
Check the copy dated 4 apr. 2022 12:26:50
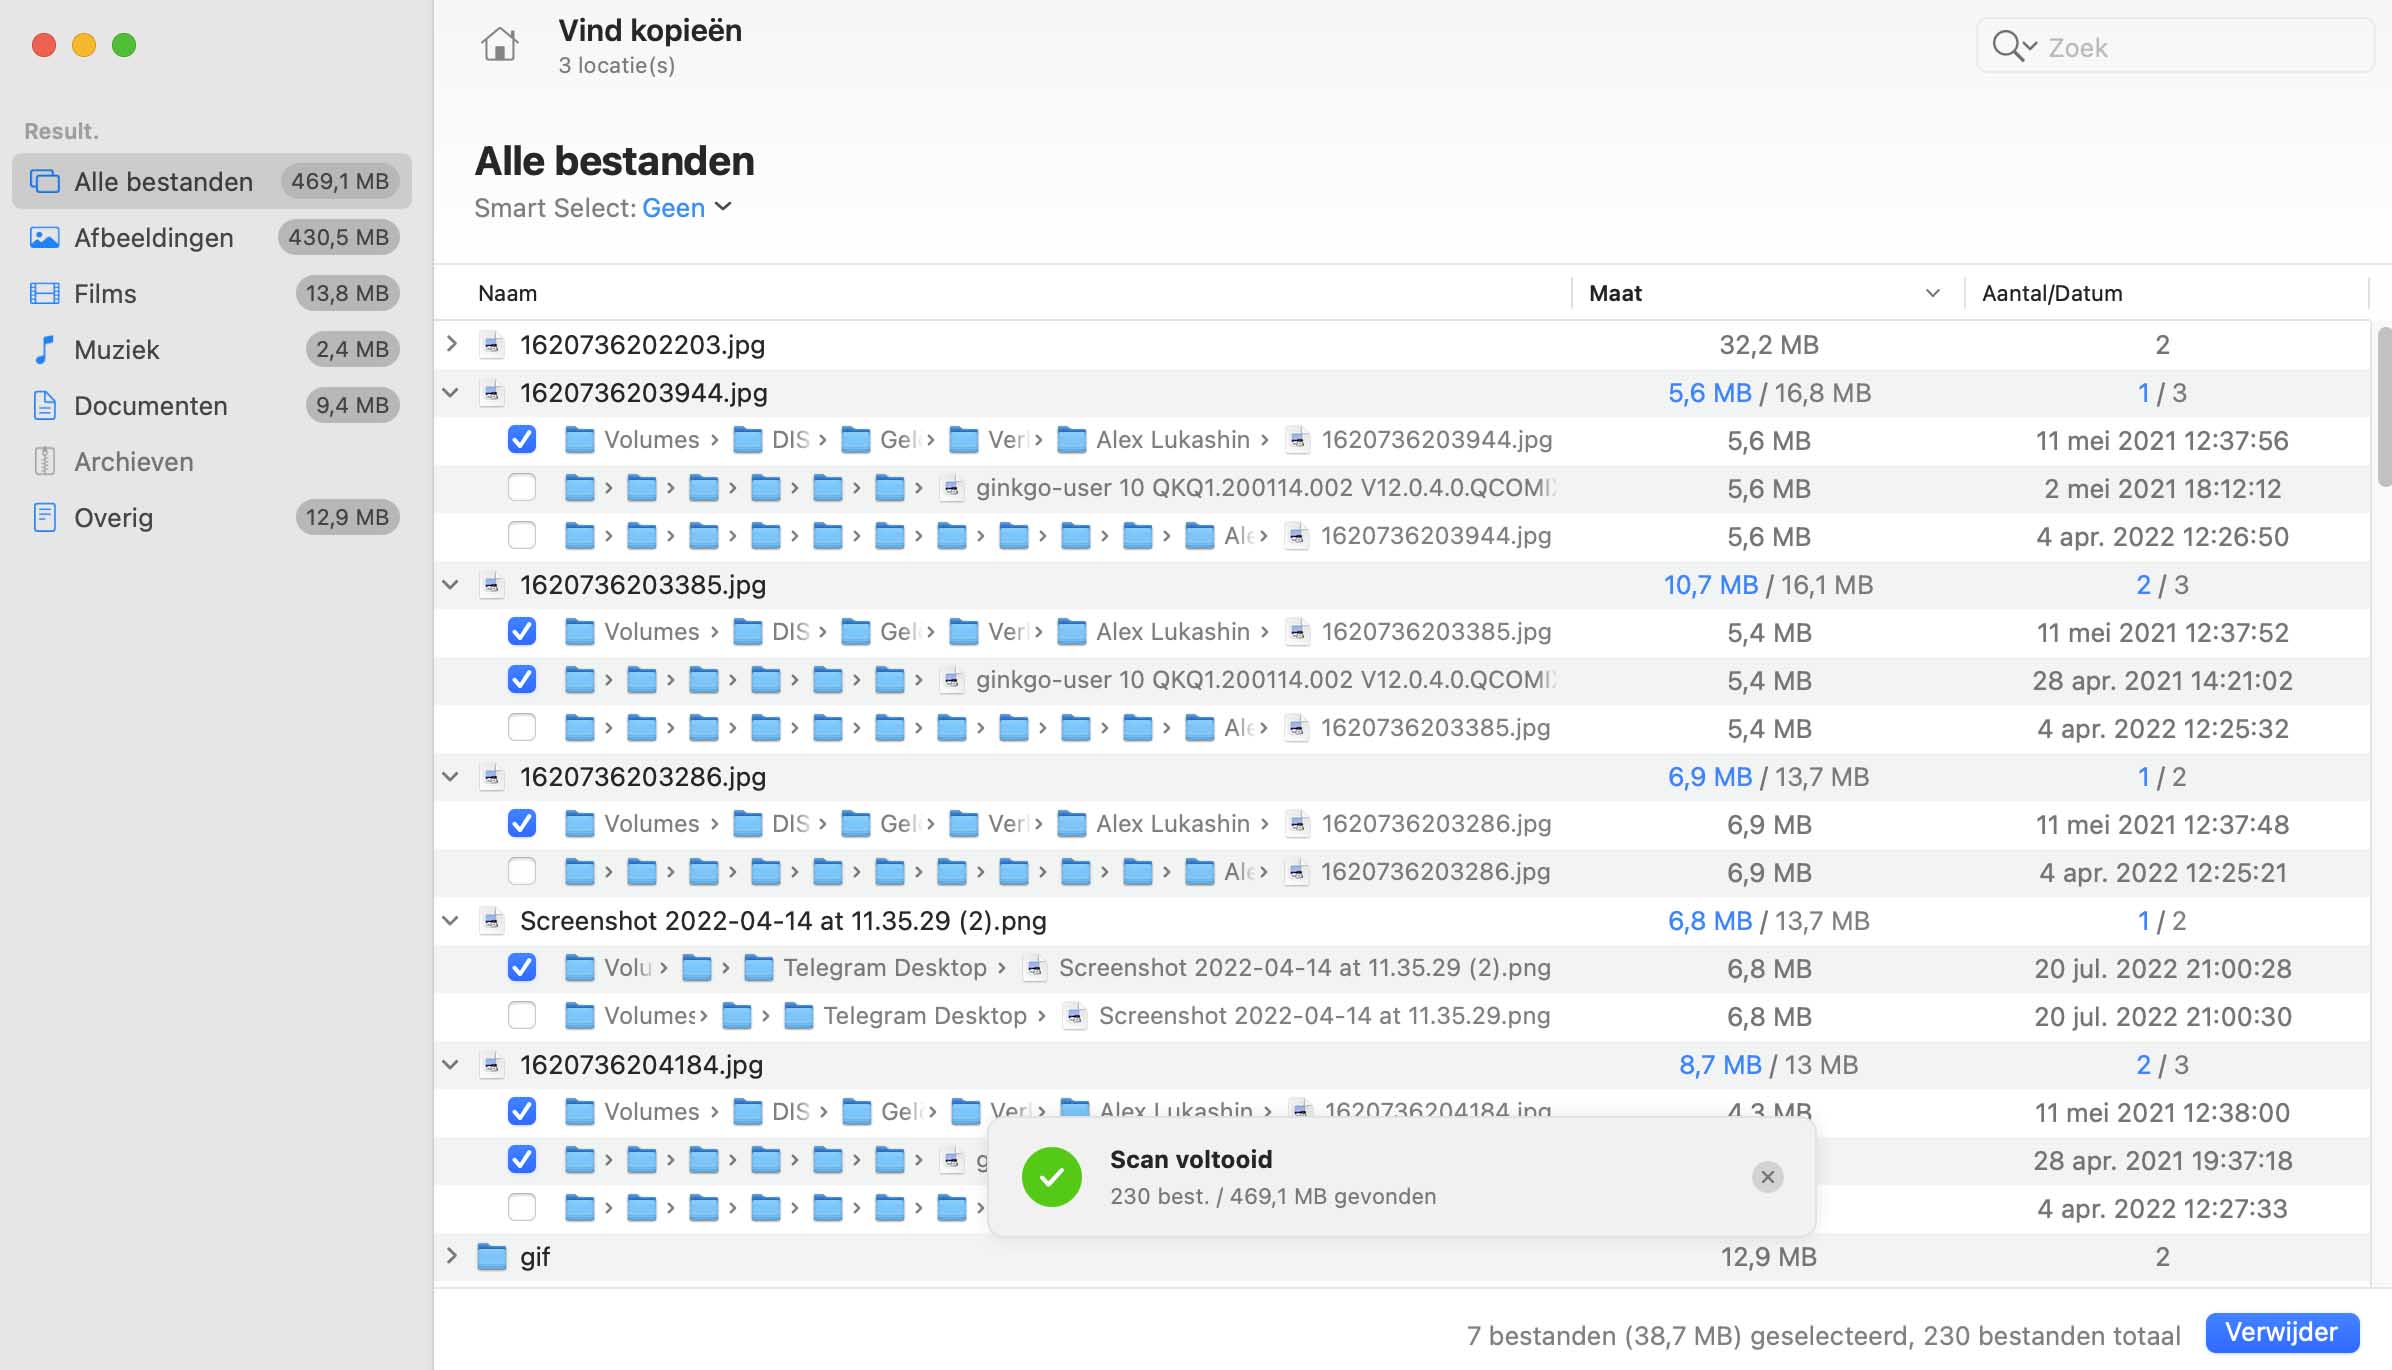[x=522, y=536]
